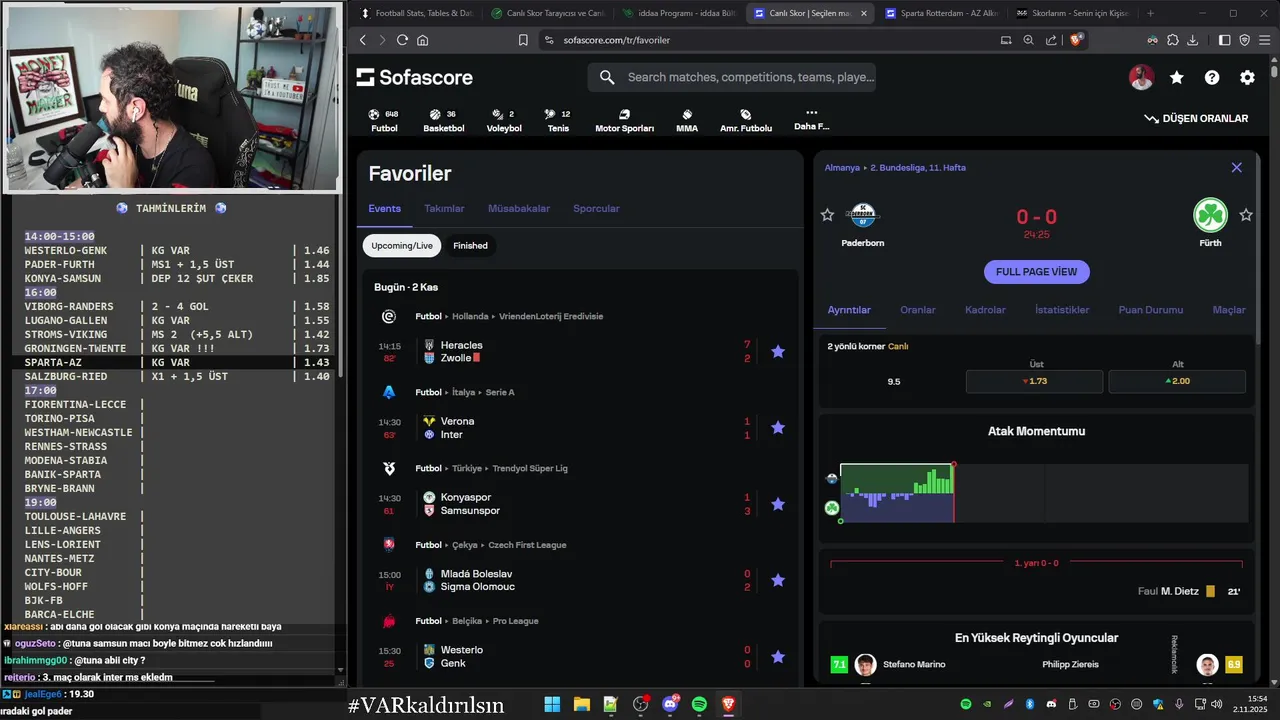Switch to the Takımlar tab

tap(444, 208)
